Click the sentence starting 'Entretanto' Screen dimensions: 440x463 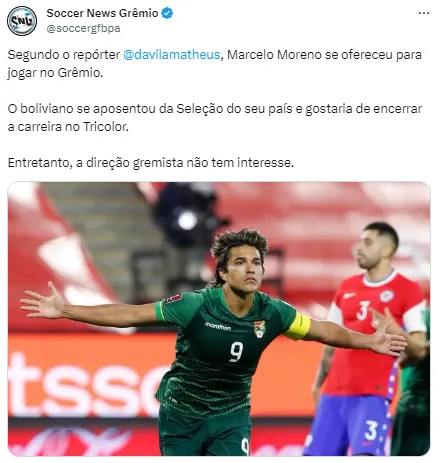(151, 163)
